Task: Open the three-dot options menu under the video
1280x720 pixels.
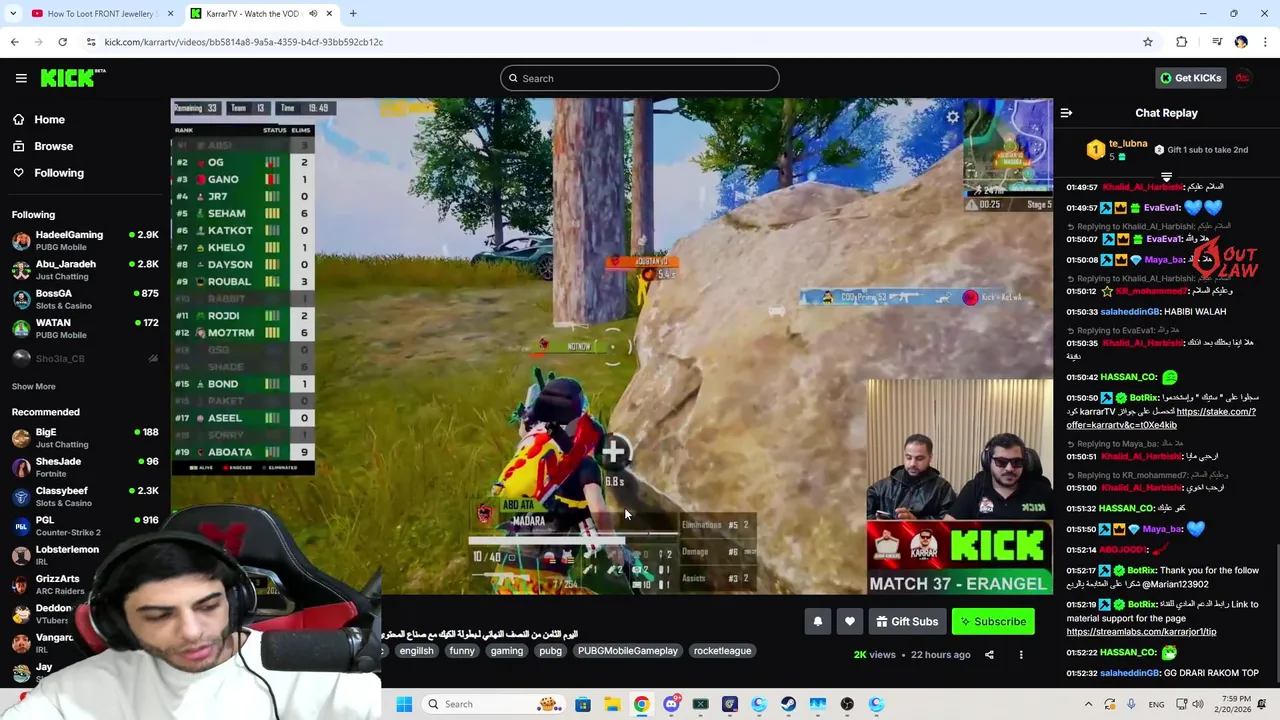Action: (1021, 655)
